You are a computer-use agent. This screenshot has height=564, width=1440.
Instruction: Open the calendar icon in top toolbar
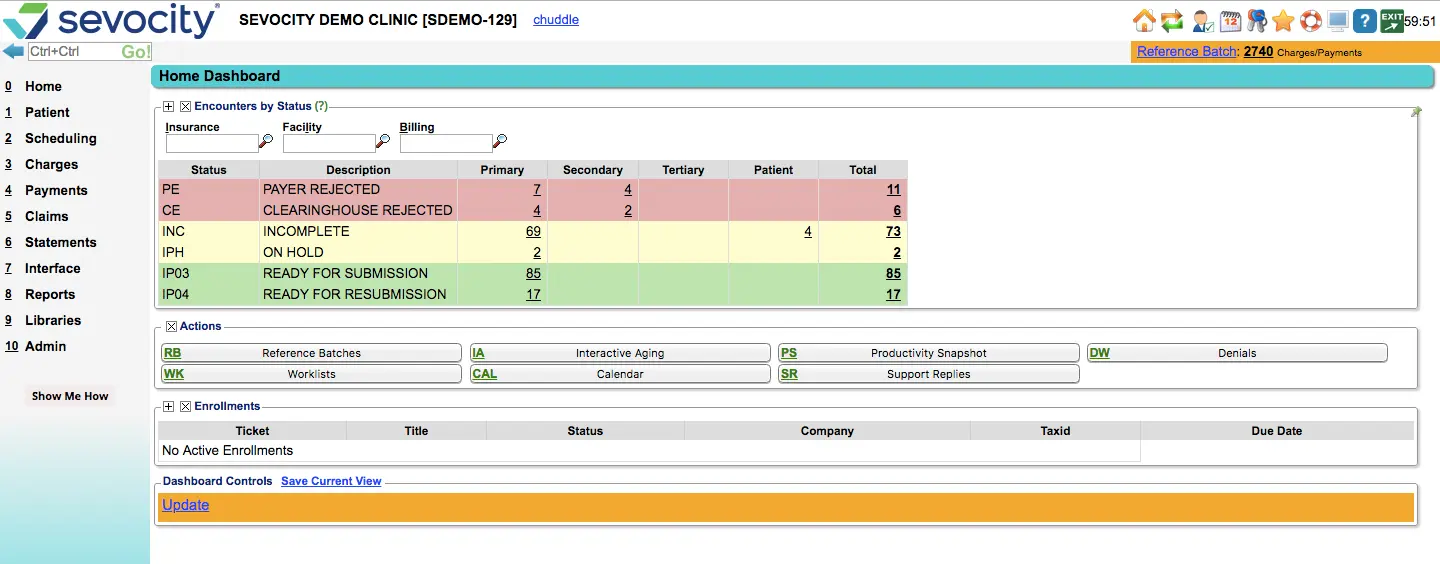pos(1230,20)
